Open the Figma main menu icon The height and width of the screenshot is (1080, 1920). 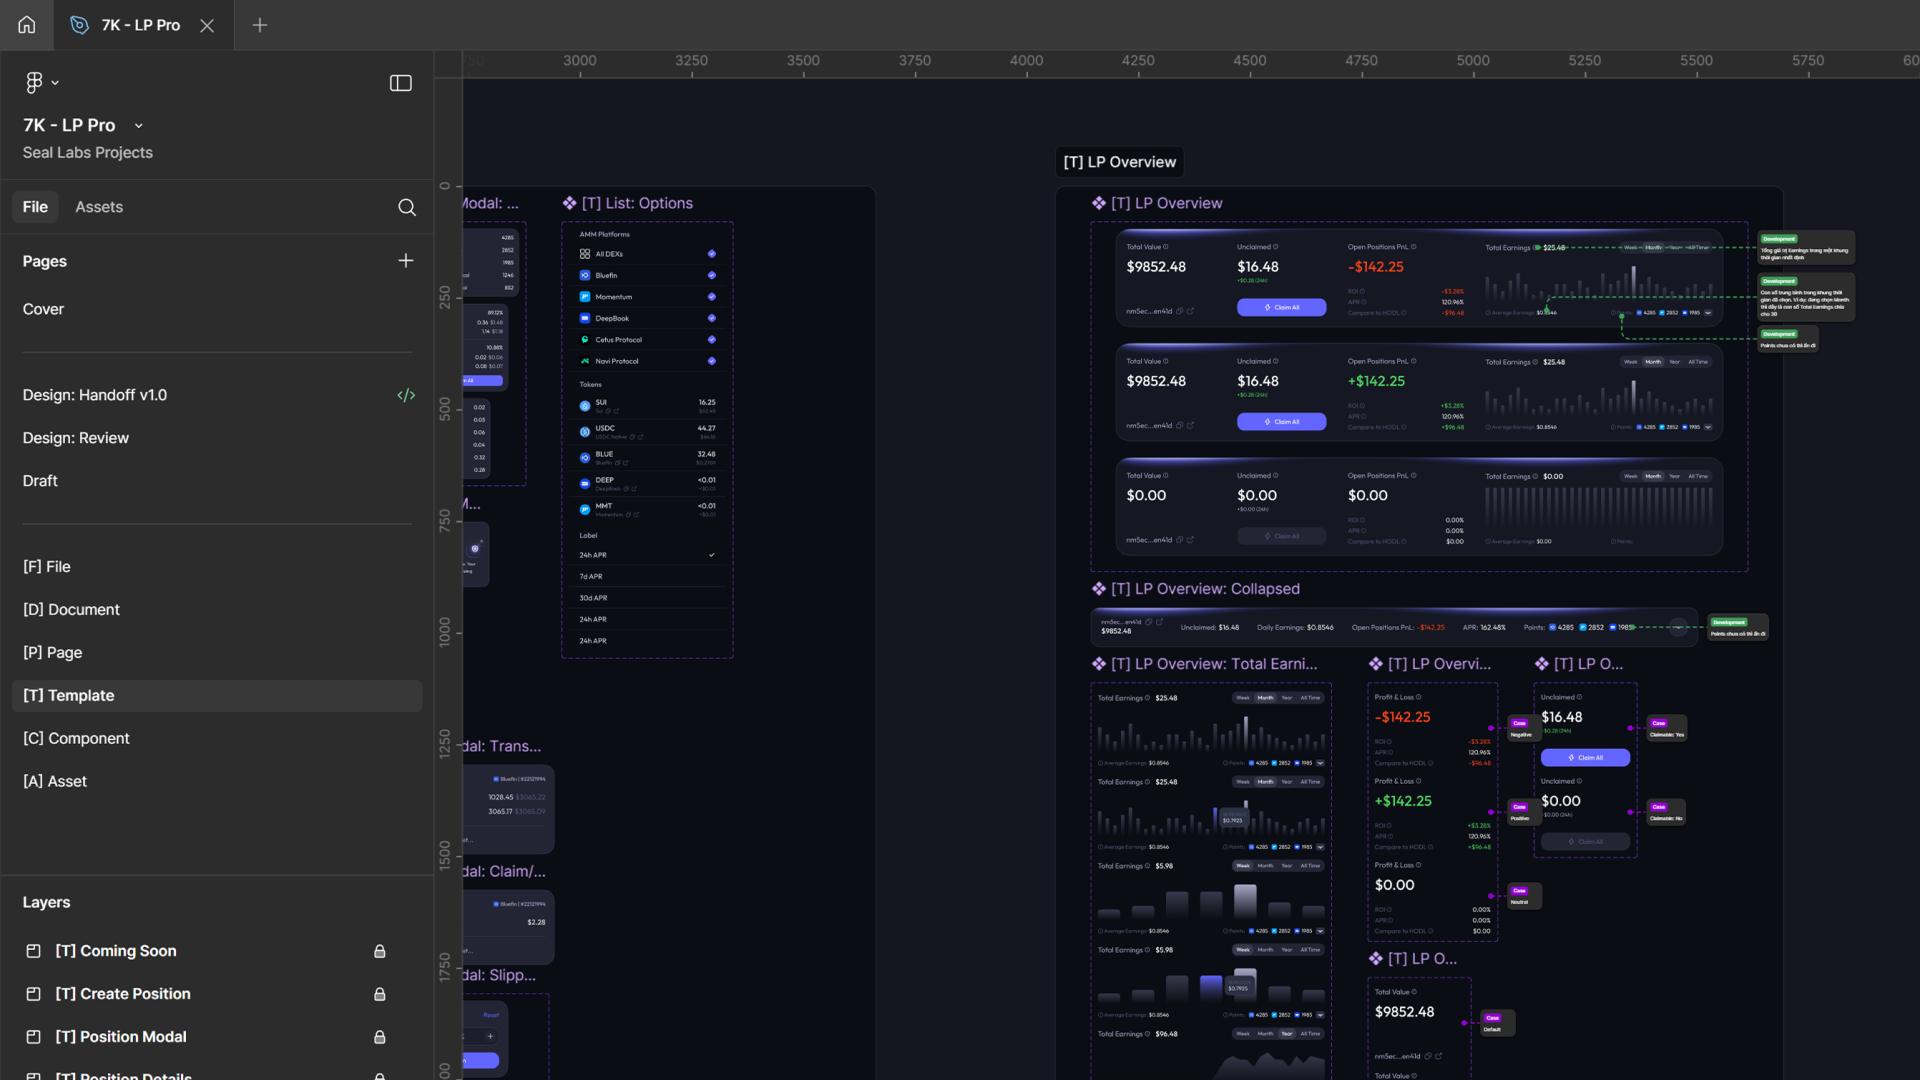(34, 82)
